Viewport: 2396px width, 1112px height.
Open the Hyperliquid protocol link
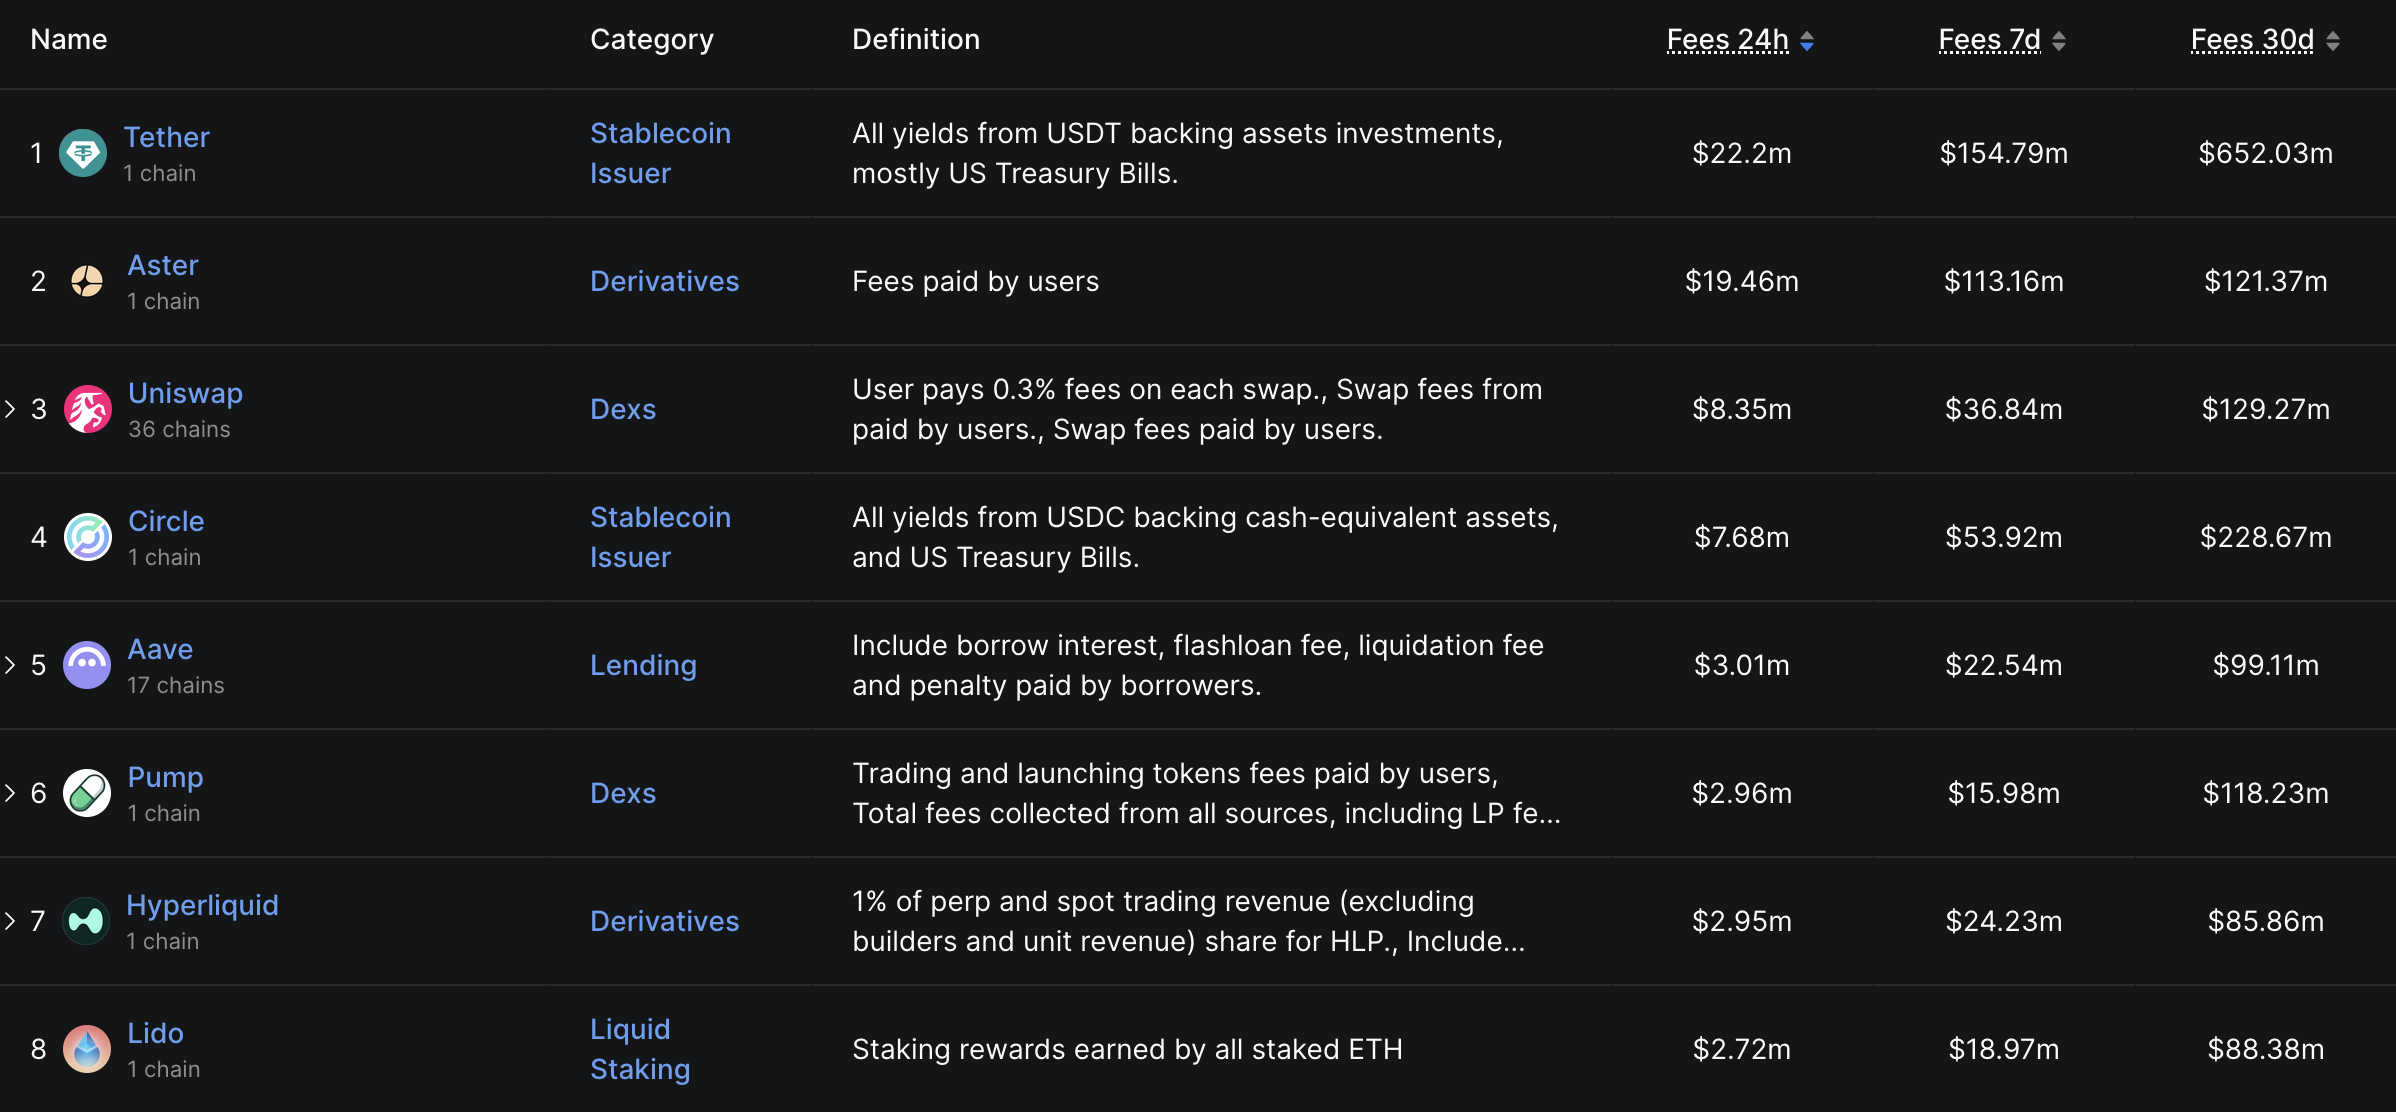(202, 905)
